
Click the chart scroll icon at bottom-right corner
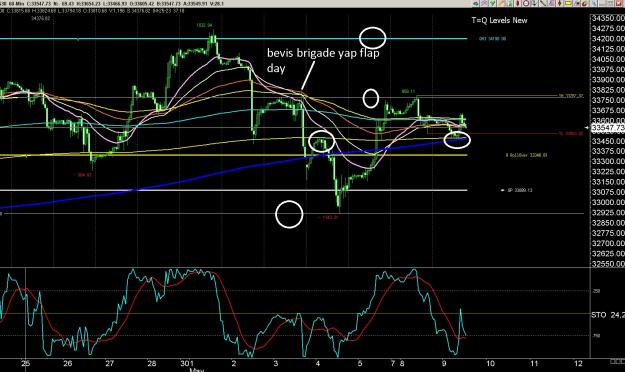[x=618, y=361]
